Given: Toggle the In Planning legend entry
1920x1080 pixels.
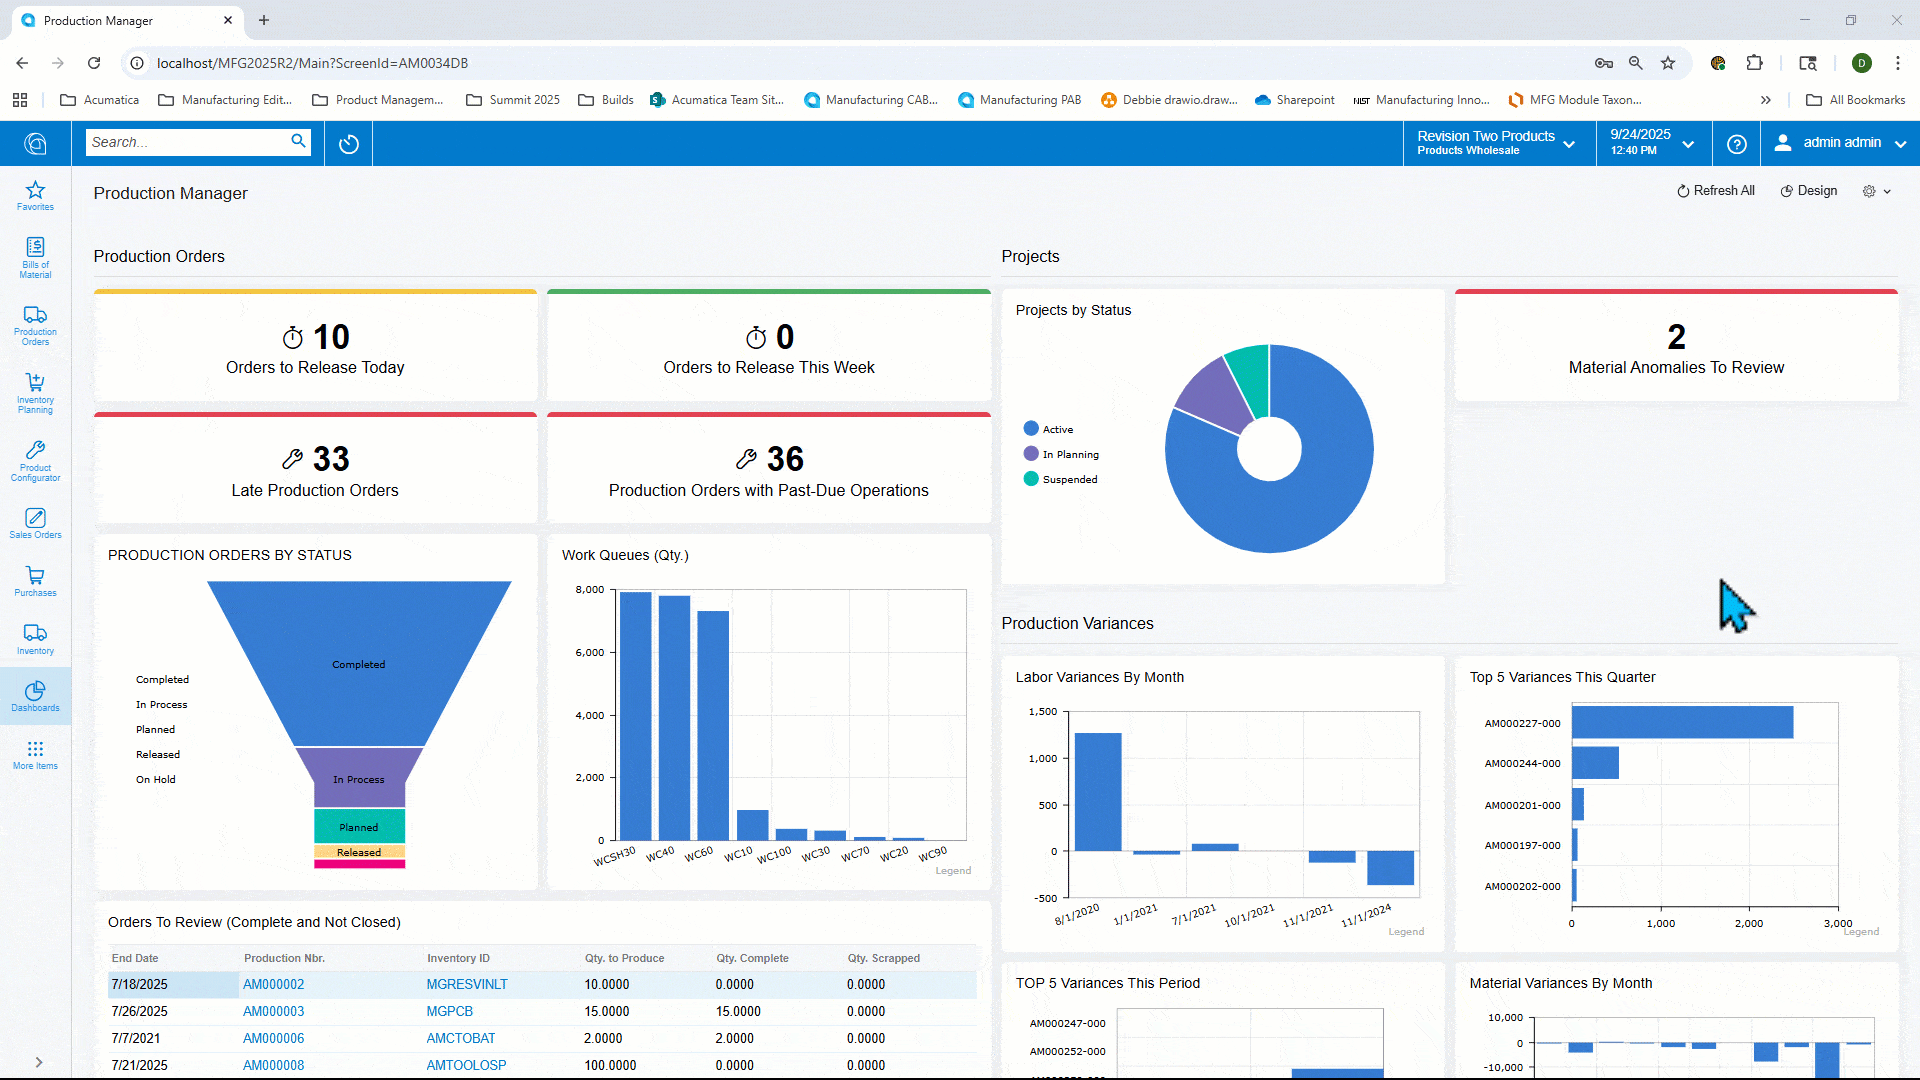Looking at the screenshot, I should click(1061, 453).
